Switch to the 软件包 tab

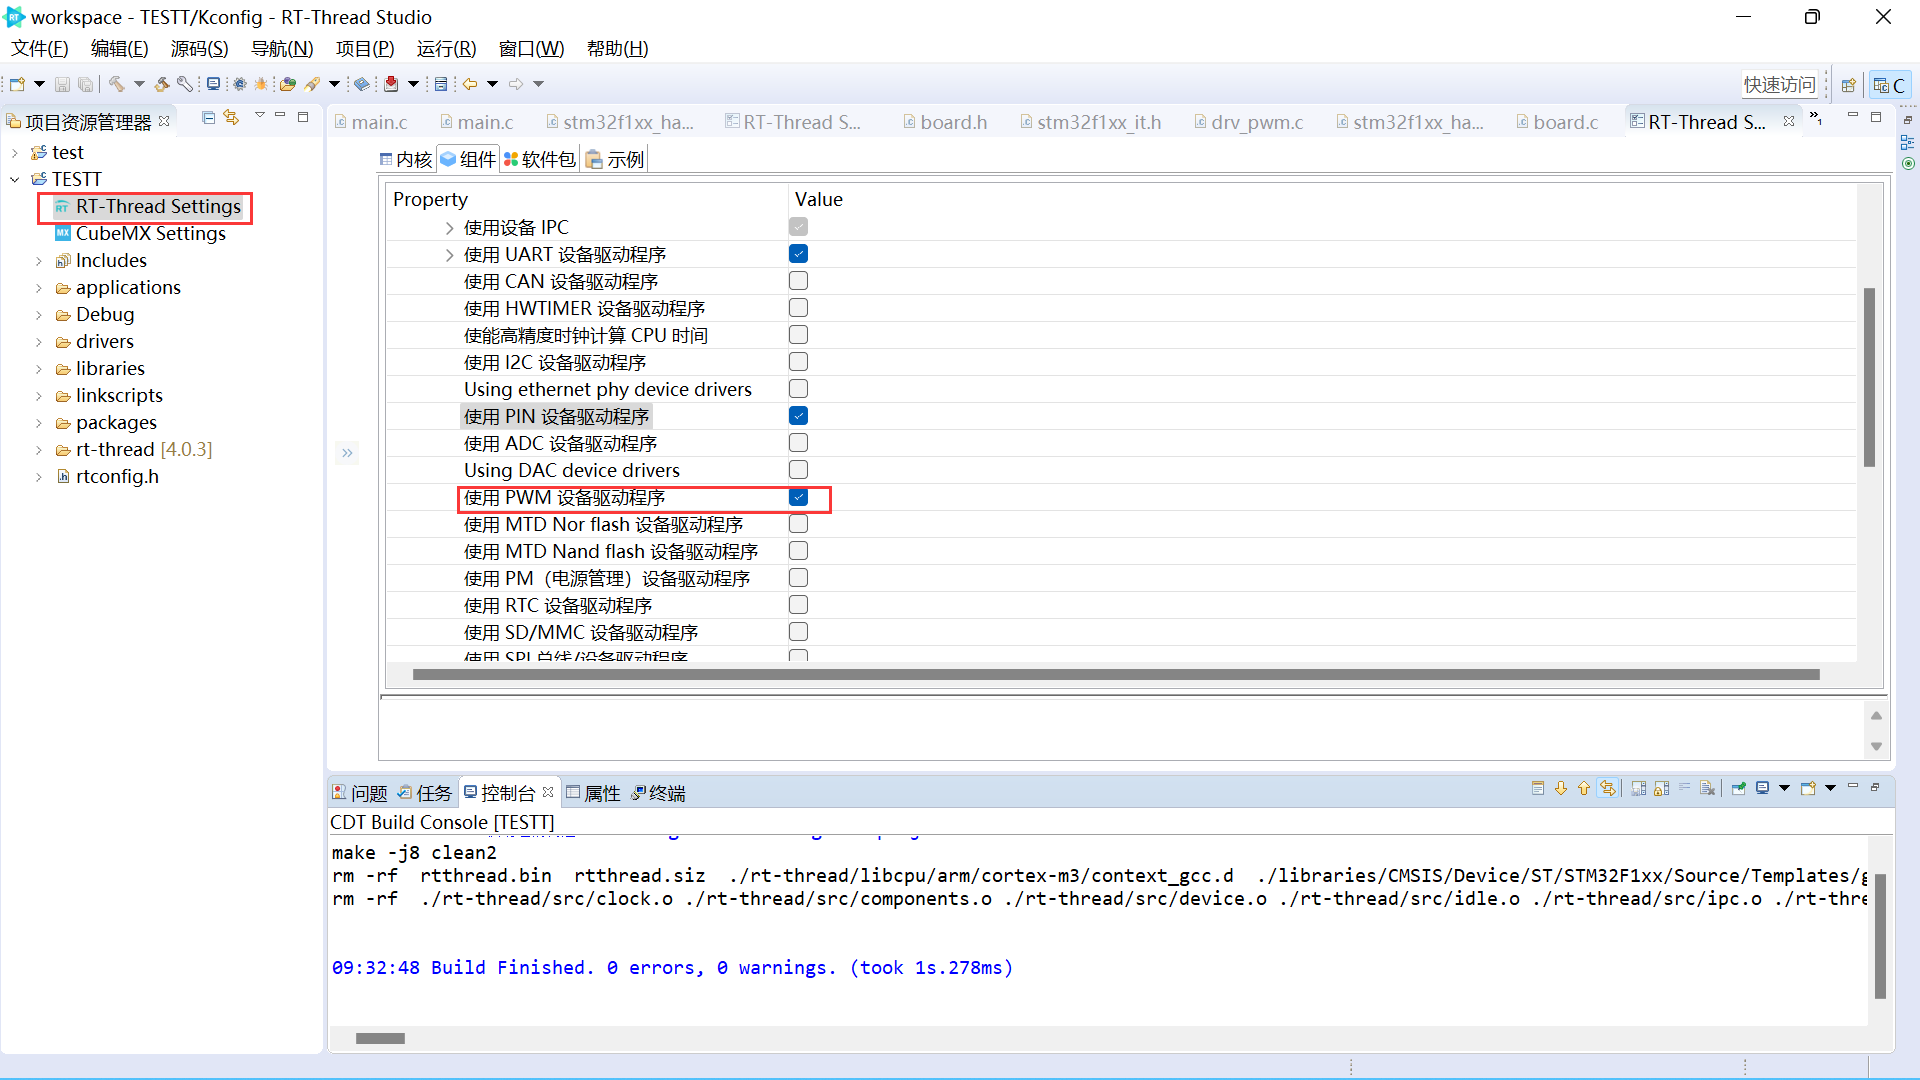(x=540, y=159)
